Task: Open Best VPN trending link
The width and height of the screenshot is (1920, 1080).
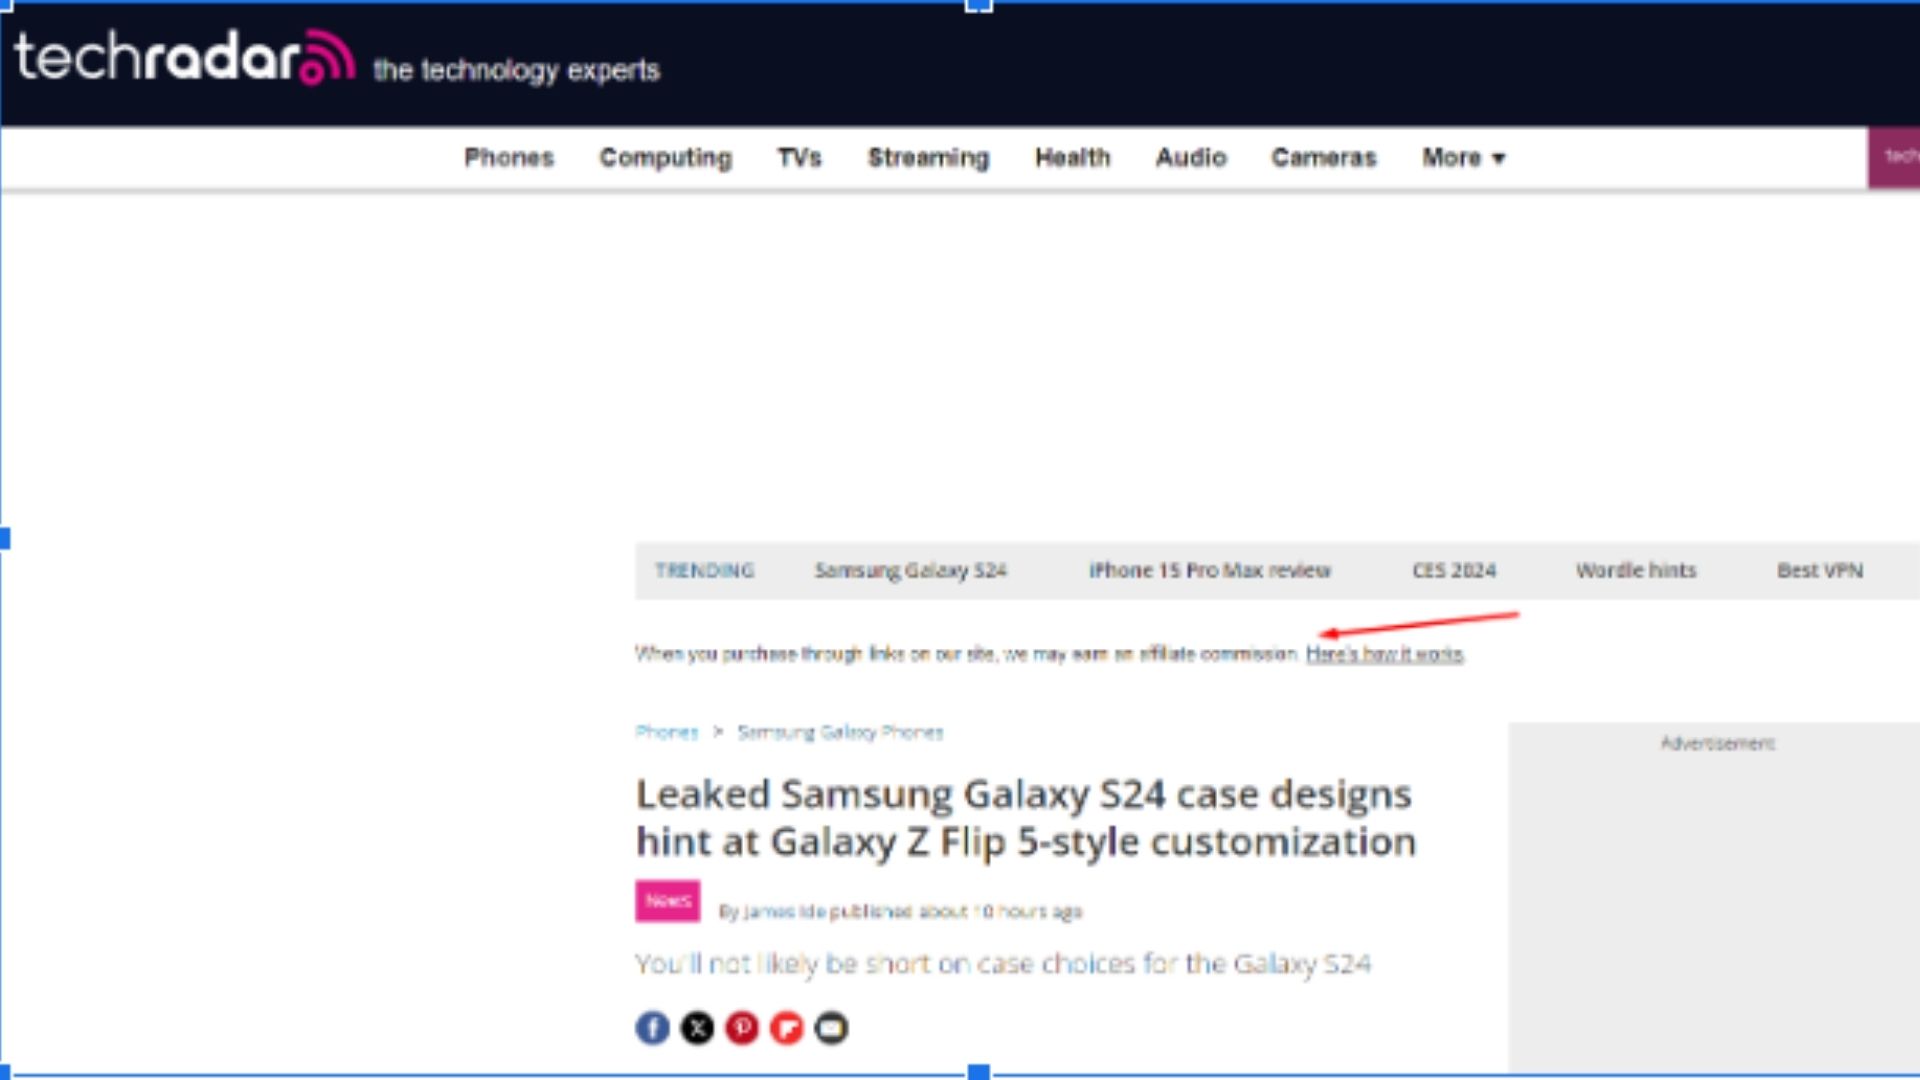Action: 1820,571
